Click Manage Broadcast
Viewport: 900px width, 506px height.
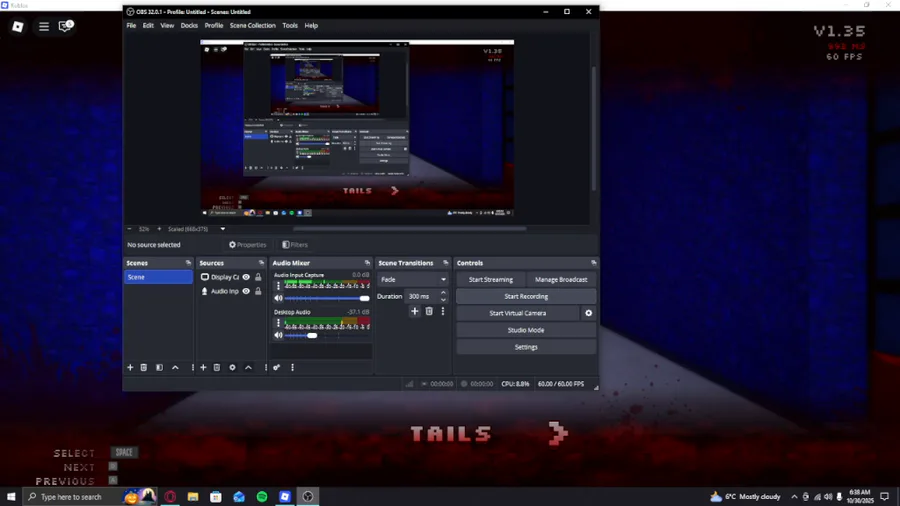click(561, 279)
